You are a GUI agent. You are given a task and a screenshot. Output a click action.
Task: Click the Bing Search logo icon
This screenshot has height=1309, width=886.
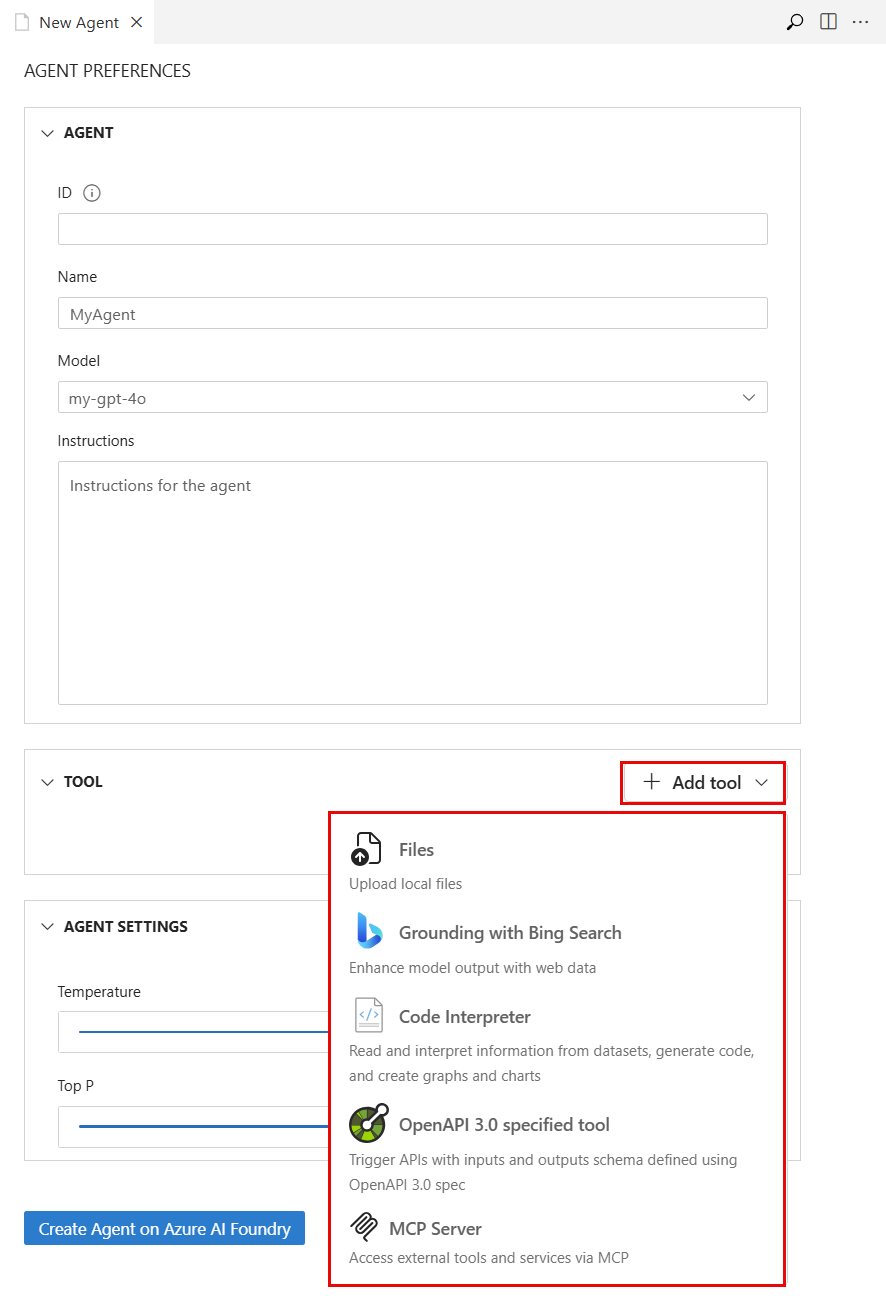coord(368,932)
